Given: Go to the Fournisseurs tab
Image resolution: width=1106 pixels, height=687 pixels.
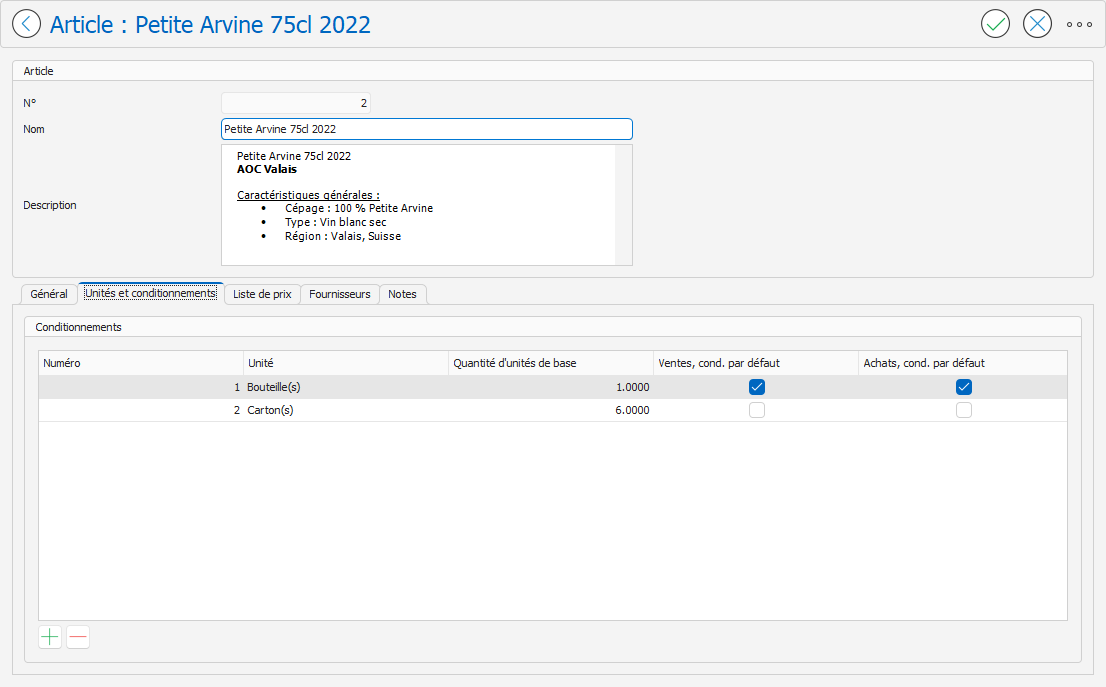Looking at the screenshot, I should pyautogui.click(x=339, y=294).
